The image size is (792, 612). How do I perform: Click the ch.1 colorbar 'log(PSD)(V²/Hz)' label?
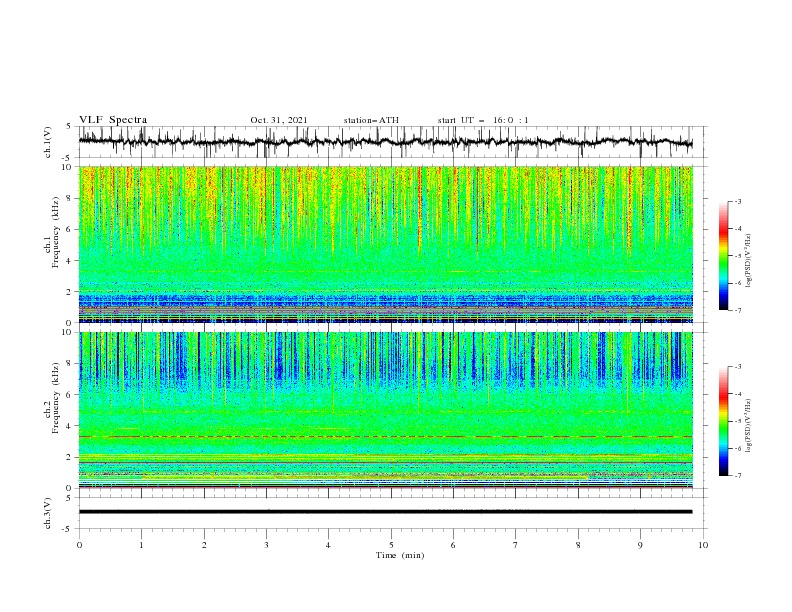[x=749, y=261]
